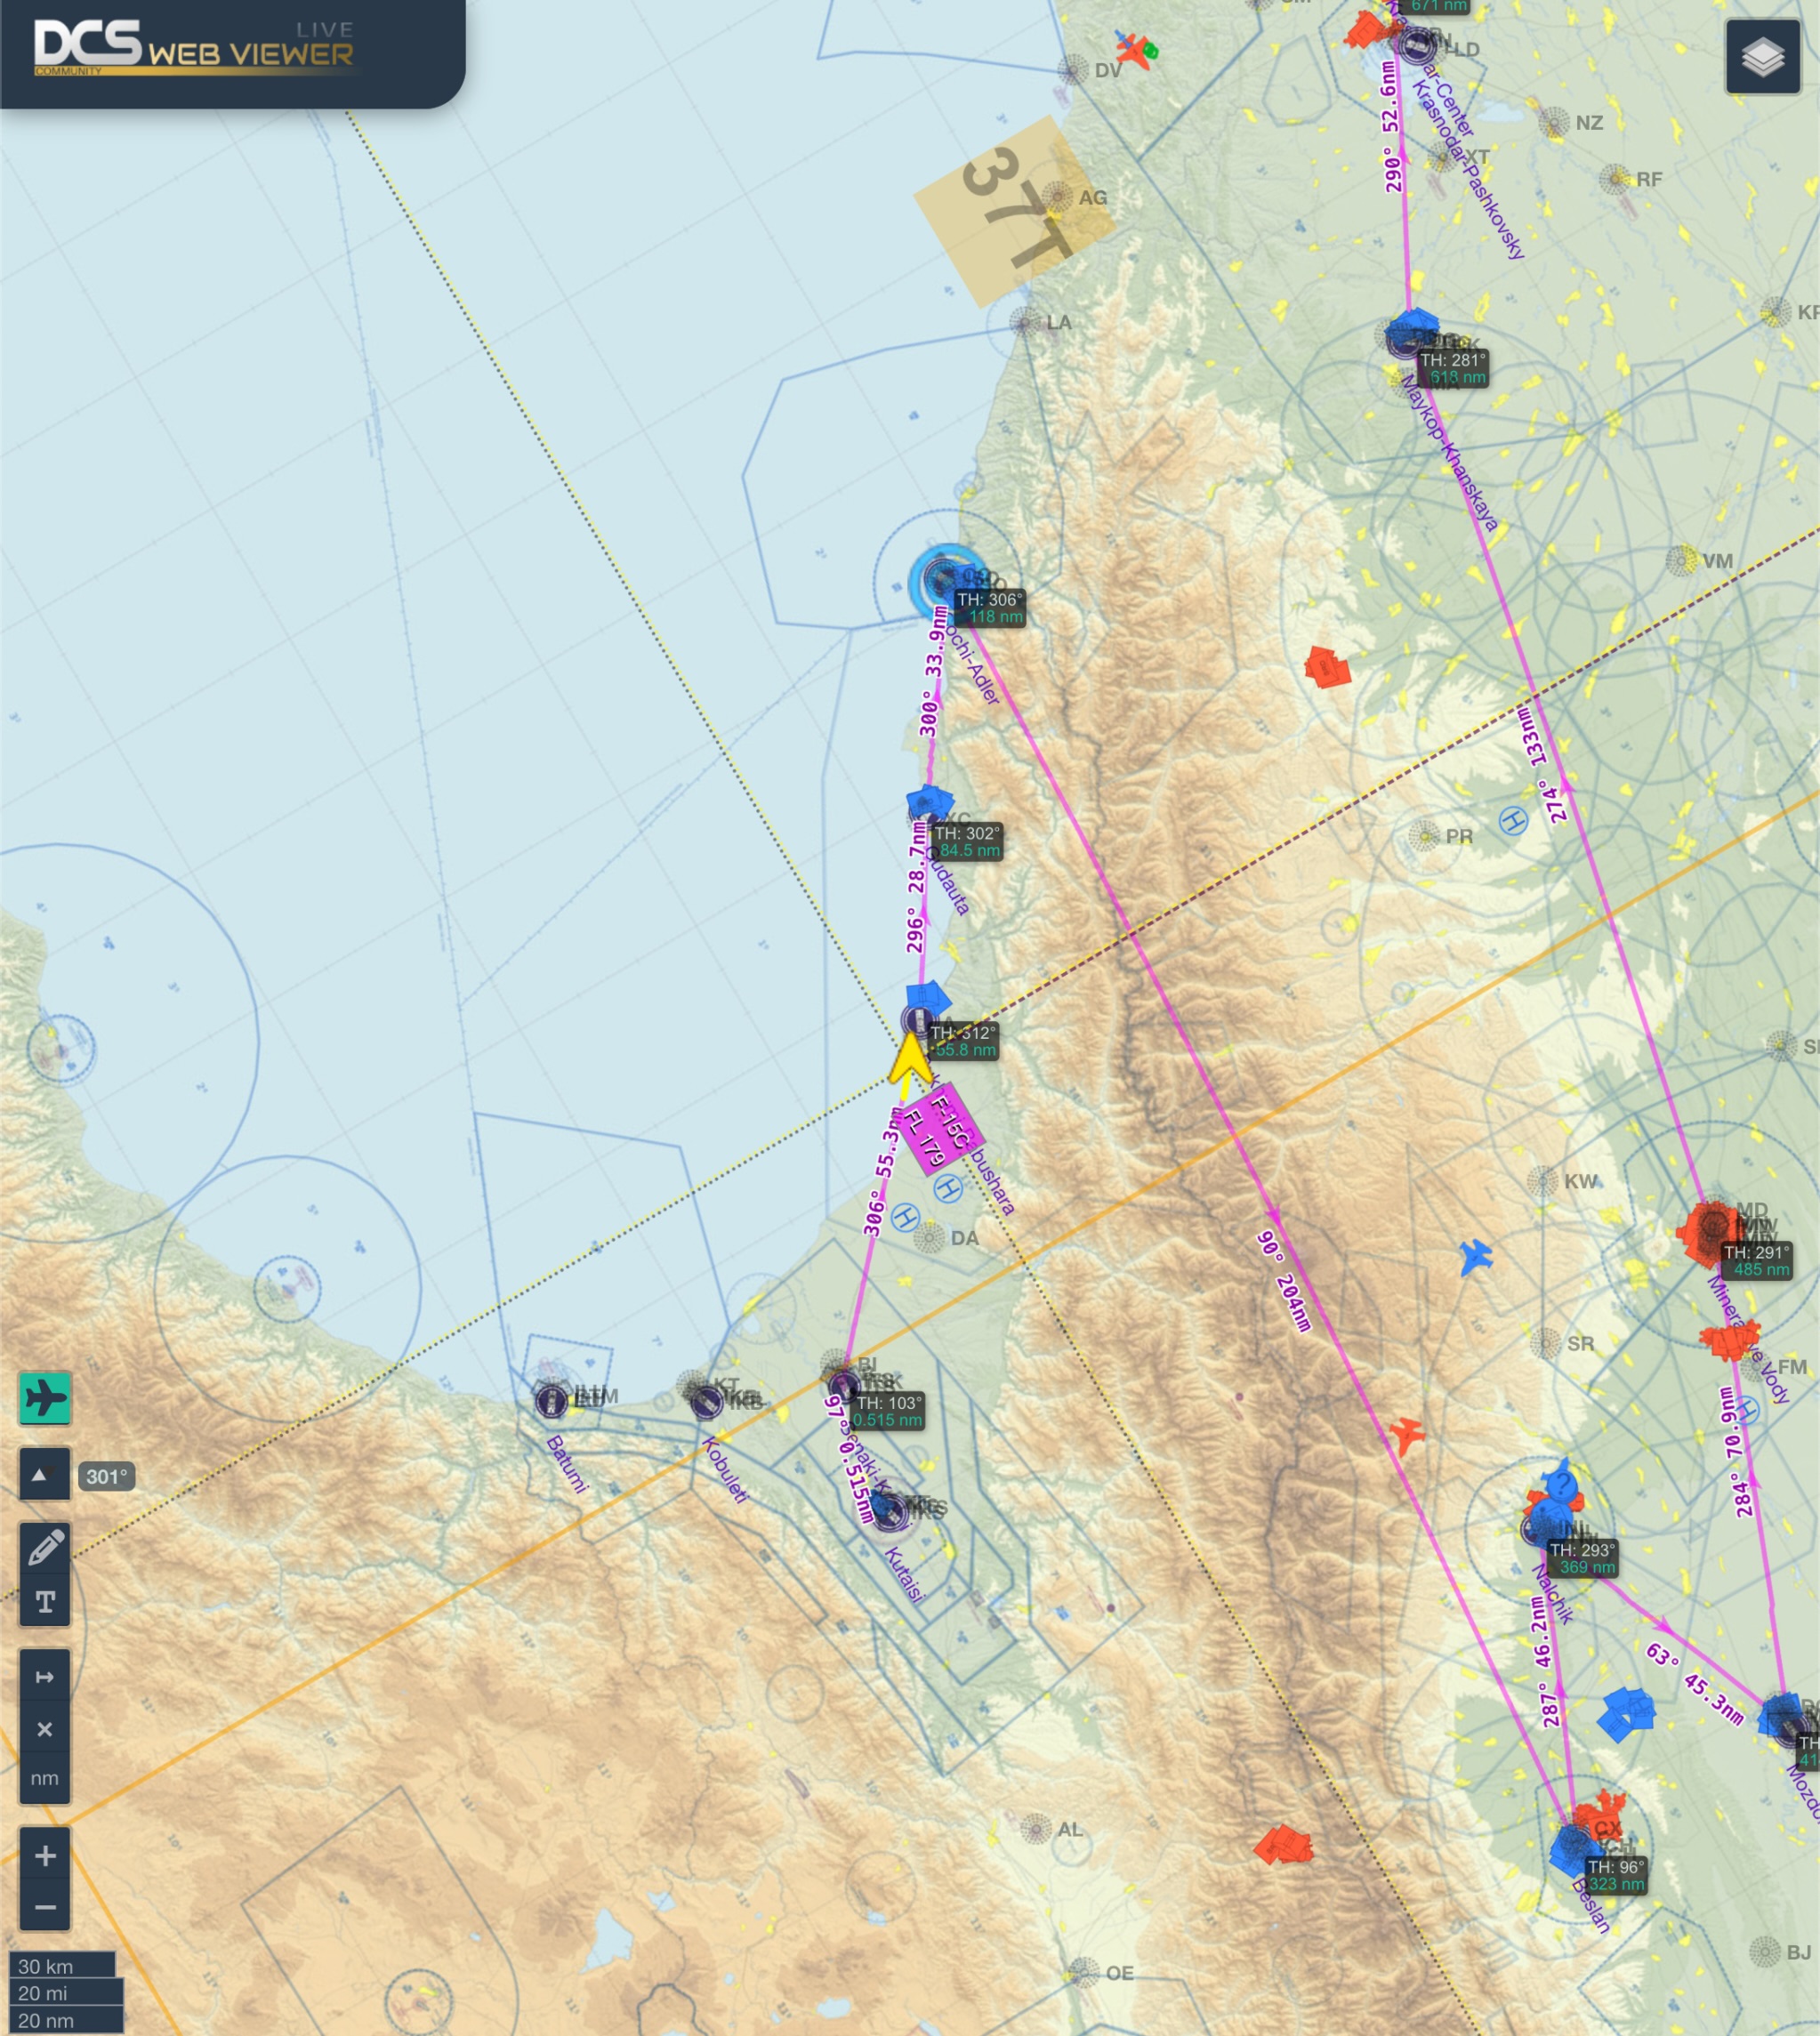1820x2036 pixels.
Task: Click the 301° heading indicator badge
Action: coord(106,1476)
